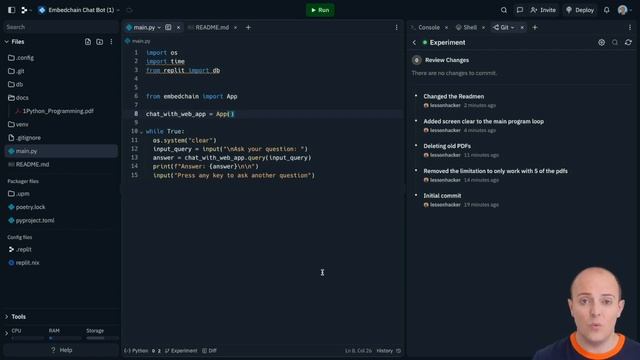Switch to the Shell tab

pos(467,27)
